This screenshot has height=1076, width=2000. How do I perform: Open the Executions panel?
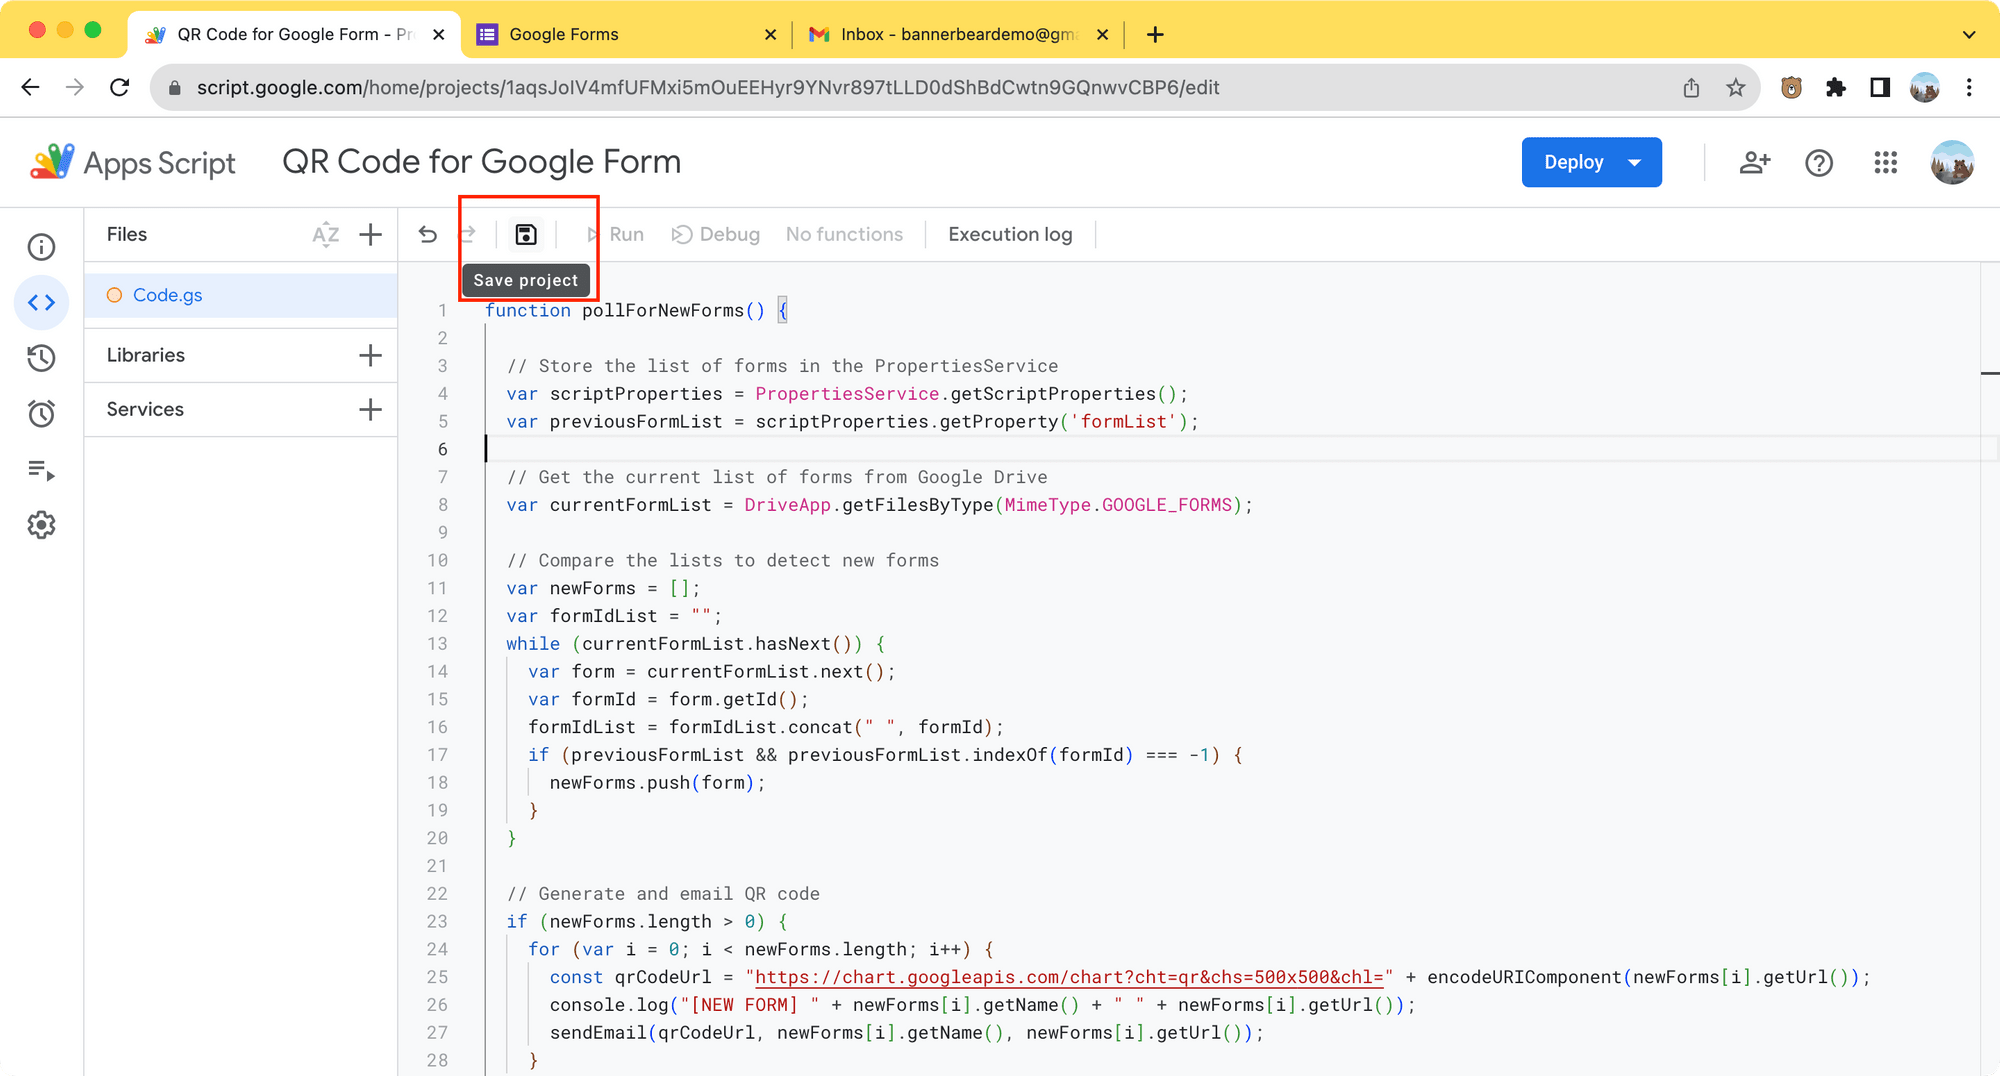click(x=41, y=470)
